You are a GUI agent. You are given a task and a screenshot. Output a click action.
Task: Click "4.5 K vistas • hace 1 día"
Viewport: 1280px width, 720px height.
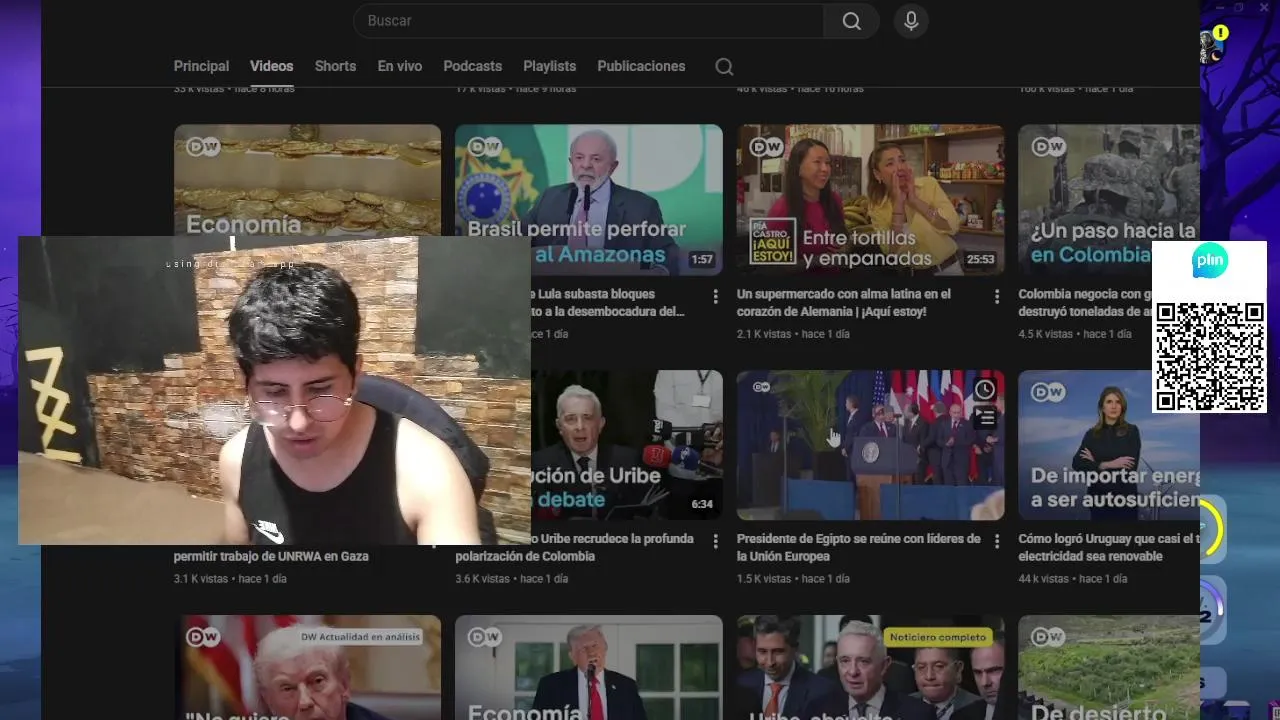coord(1075,334)
